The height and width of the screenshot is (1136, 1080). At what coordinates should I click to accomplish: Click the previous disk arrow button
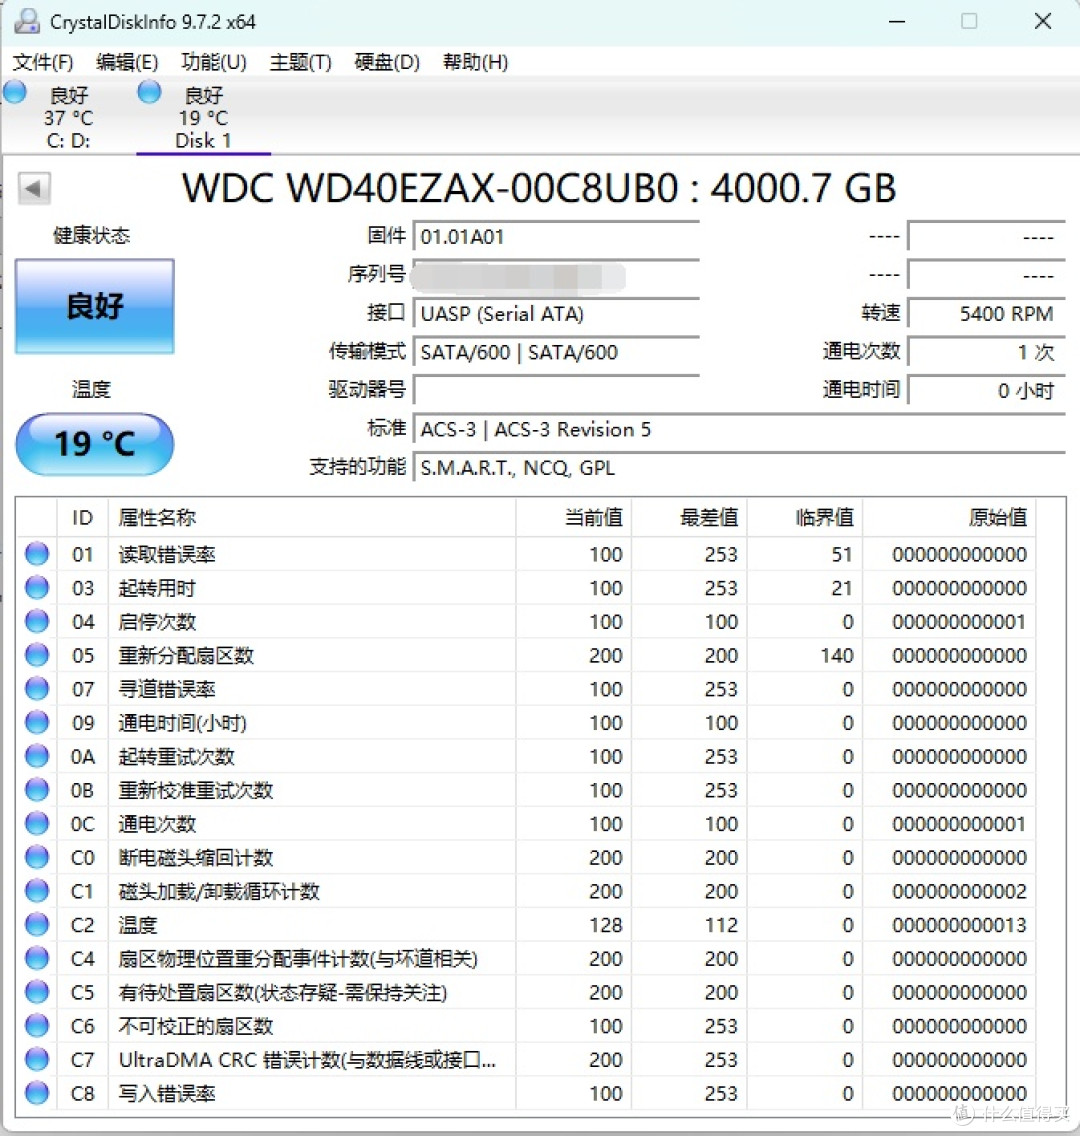point(34,188)
